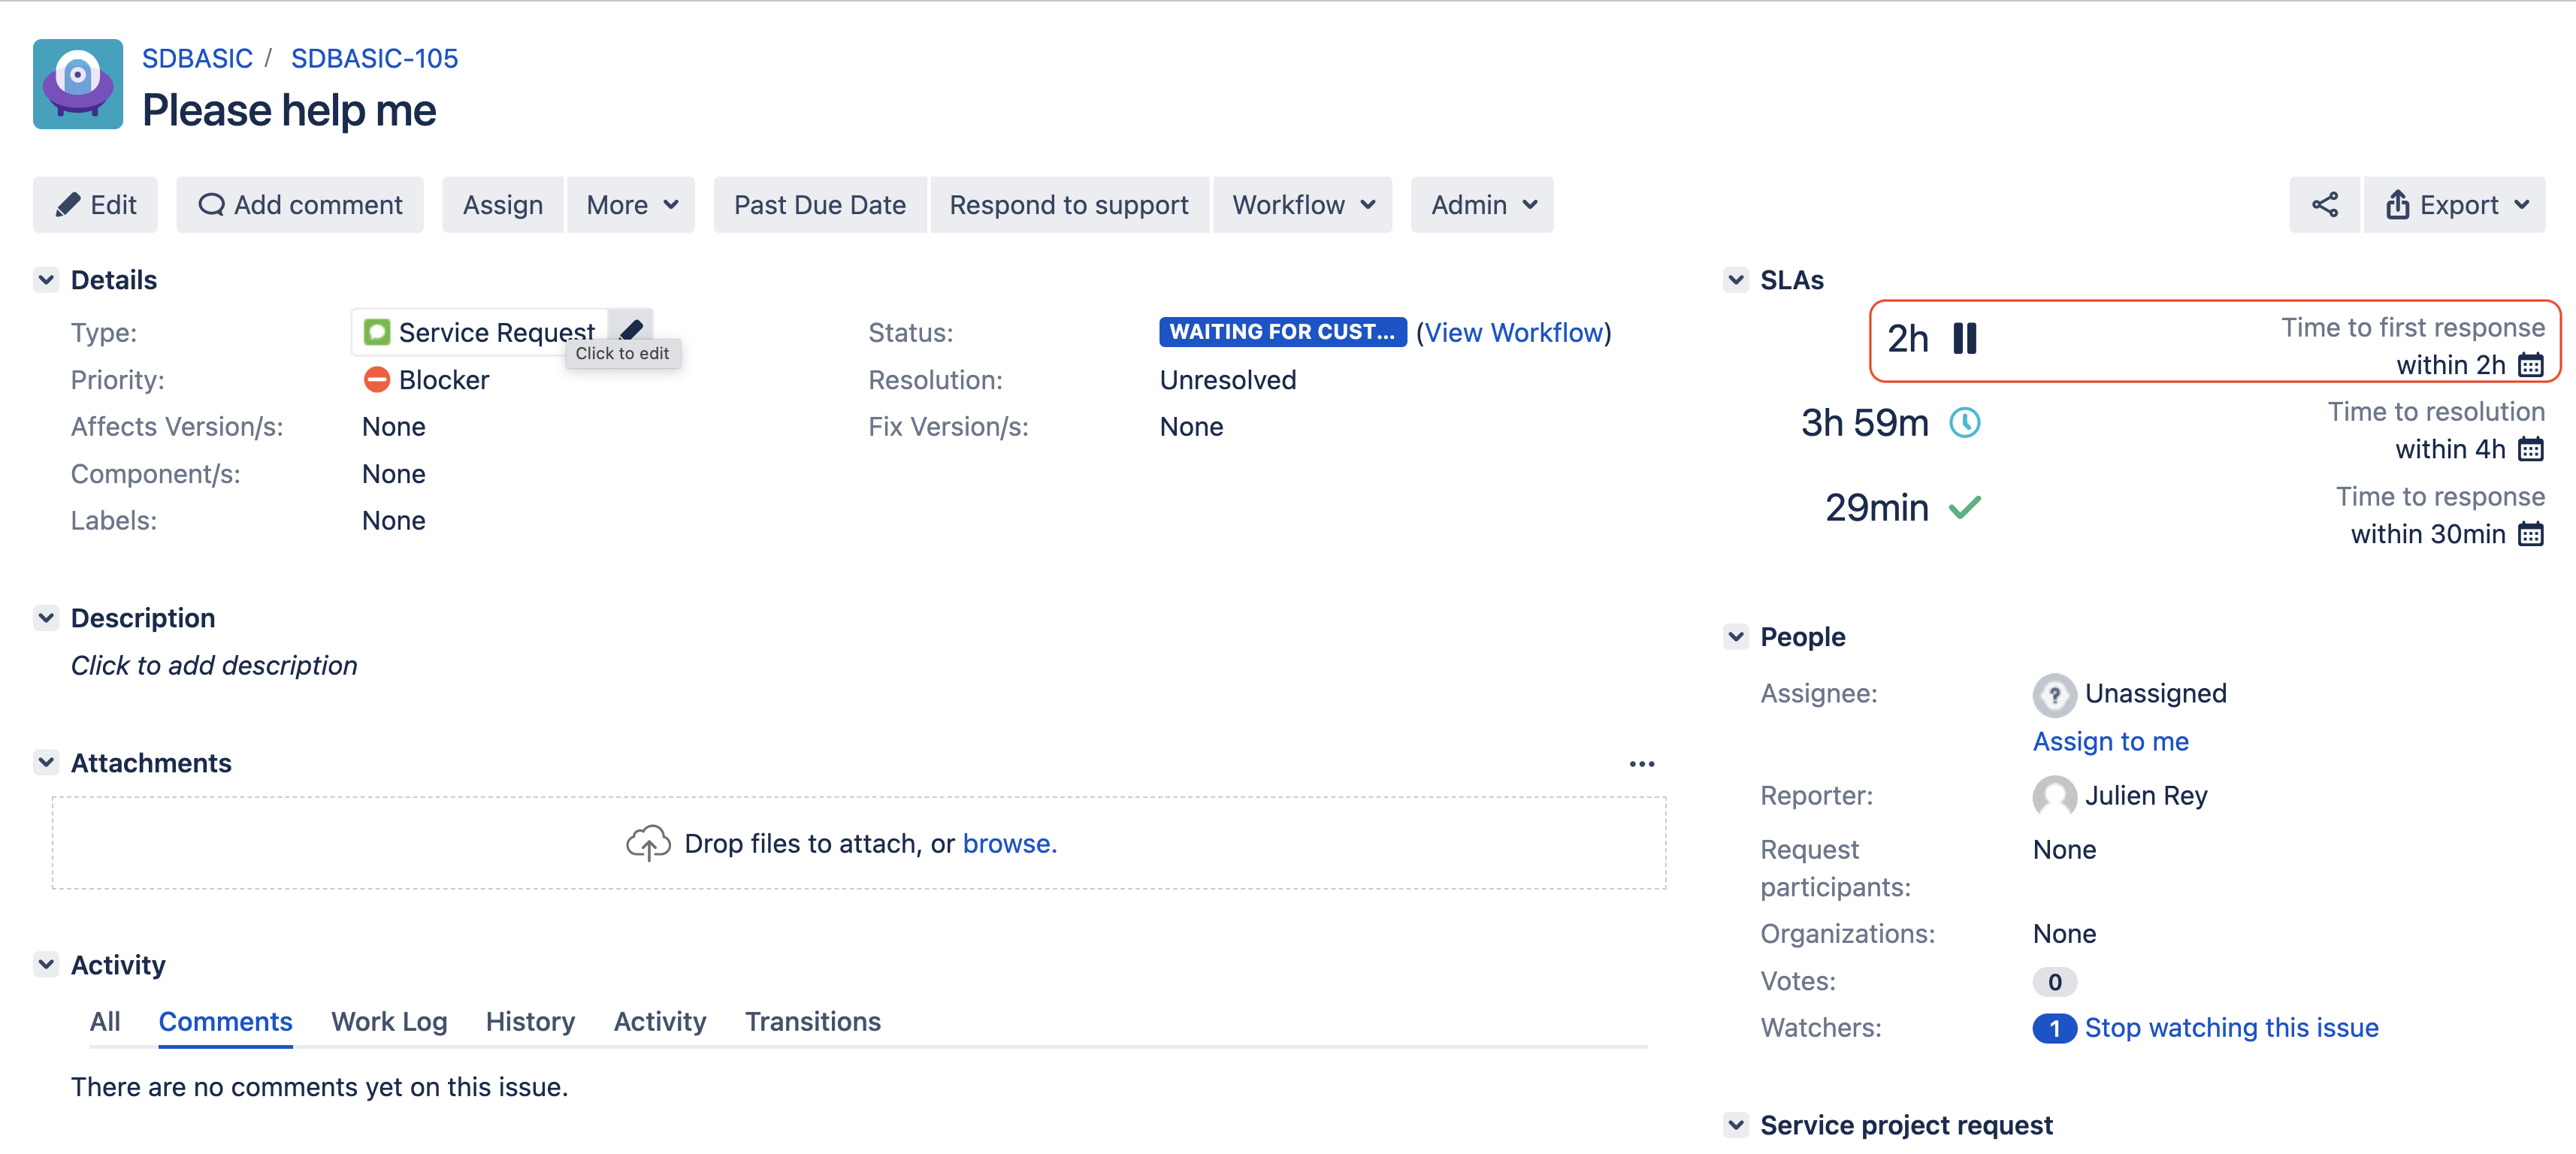Switch to the Work Log tab
Screen dimensions: 2576x1154
(389, 1022)
